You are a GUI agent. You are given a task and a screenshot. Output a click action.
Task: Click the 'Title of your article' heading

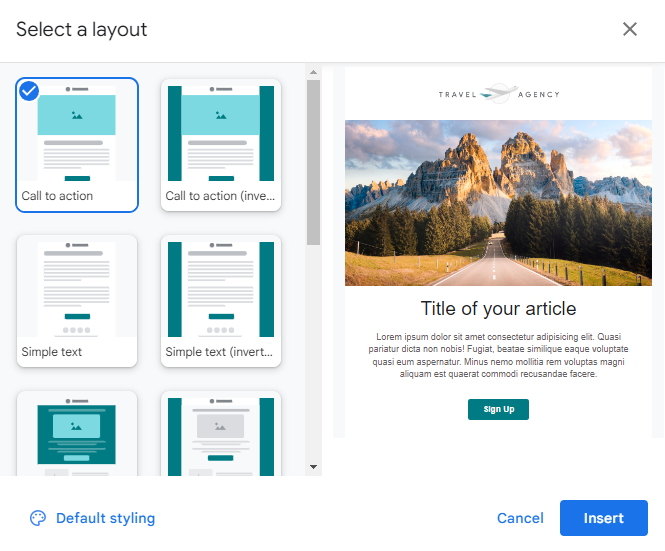(x=498, y=308)
